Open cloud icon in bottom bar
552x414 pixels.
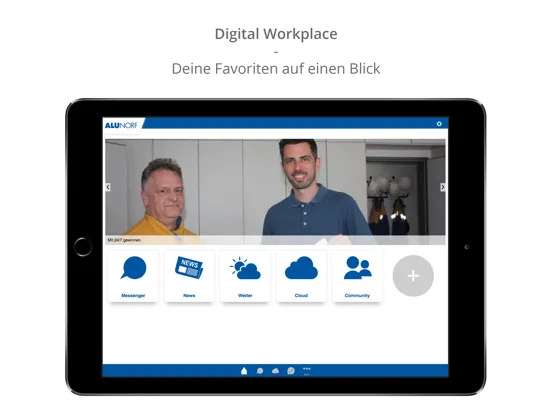[275, 371]
